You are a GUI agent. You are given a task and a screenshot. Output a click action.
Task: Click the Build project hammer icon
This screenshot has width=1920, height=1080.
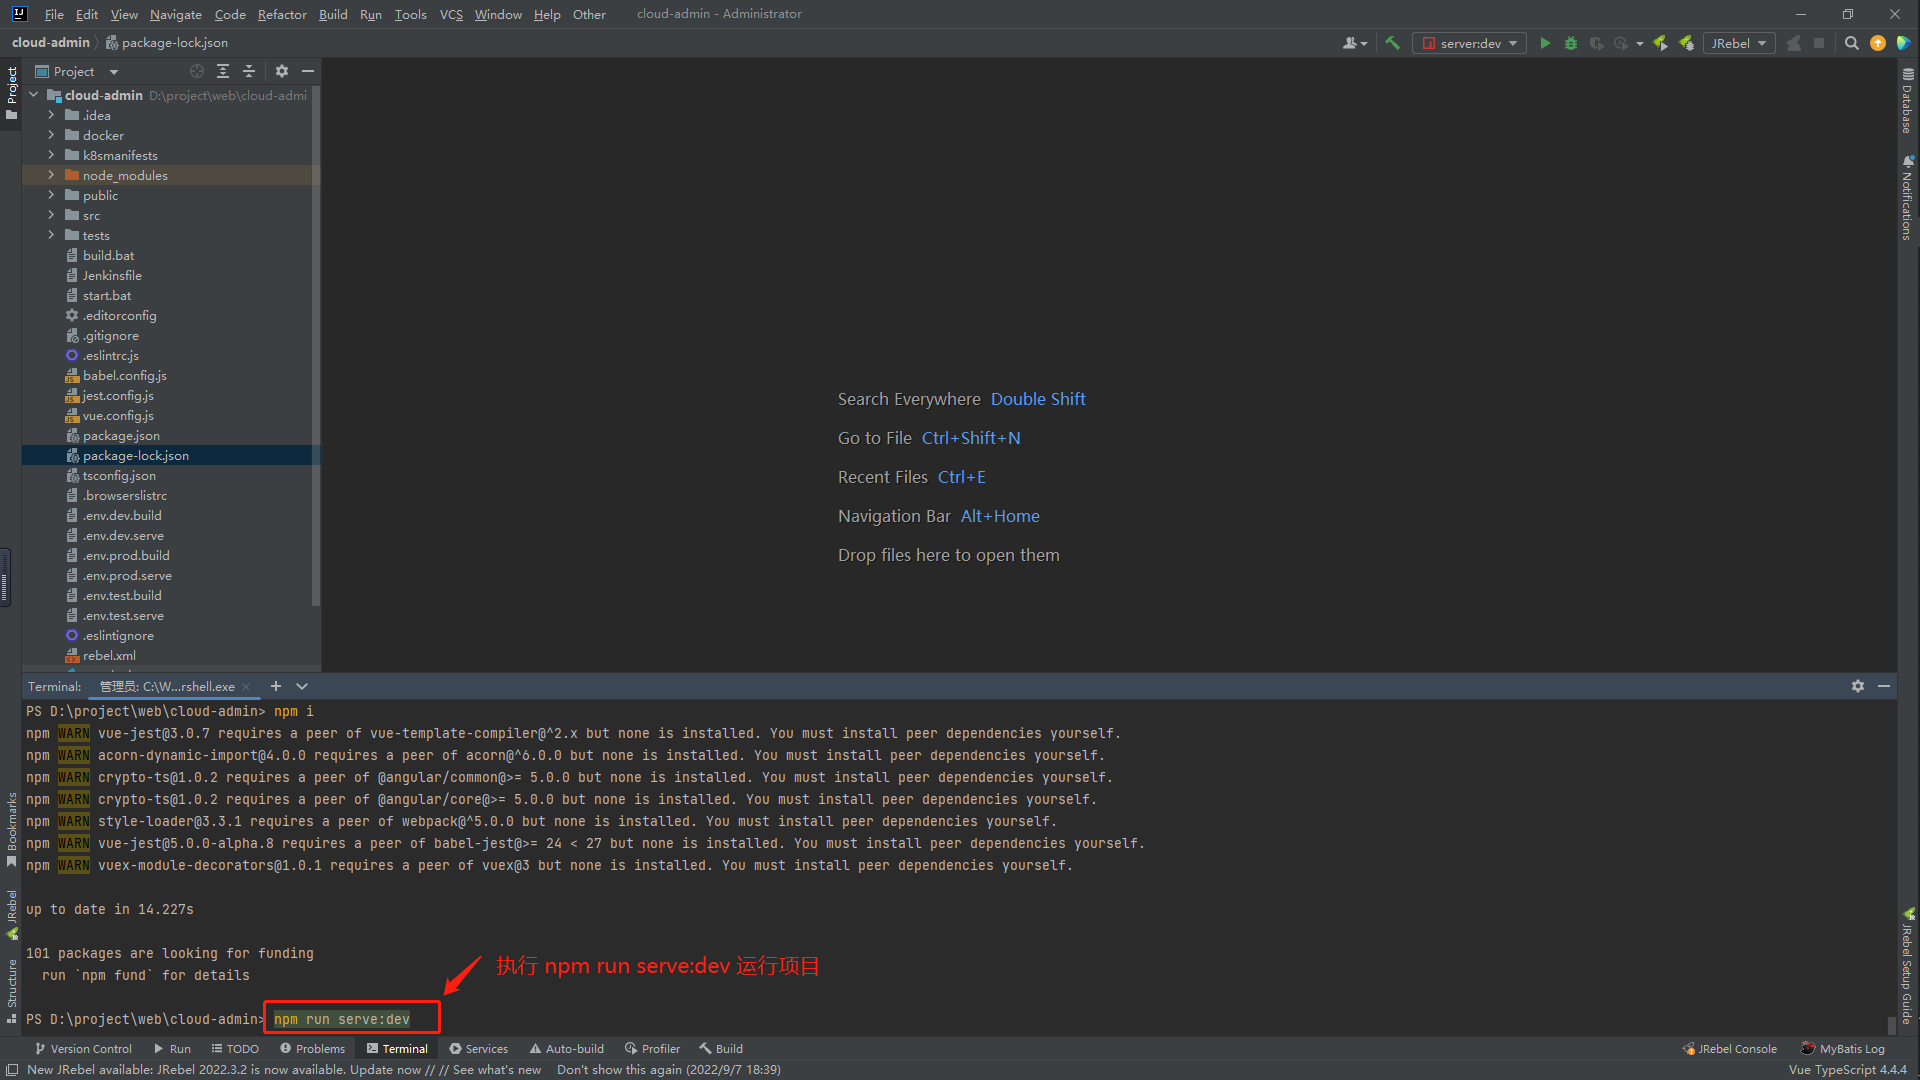1392,43
